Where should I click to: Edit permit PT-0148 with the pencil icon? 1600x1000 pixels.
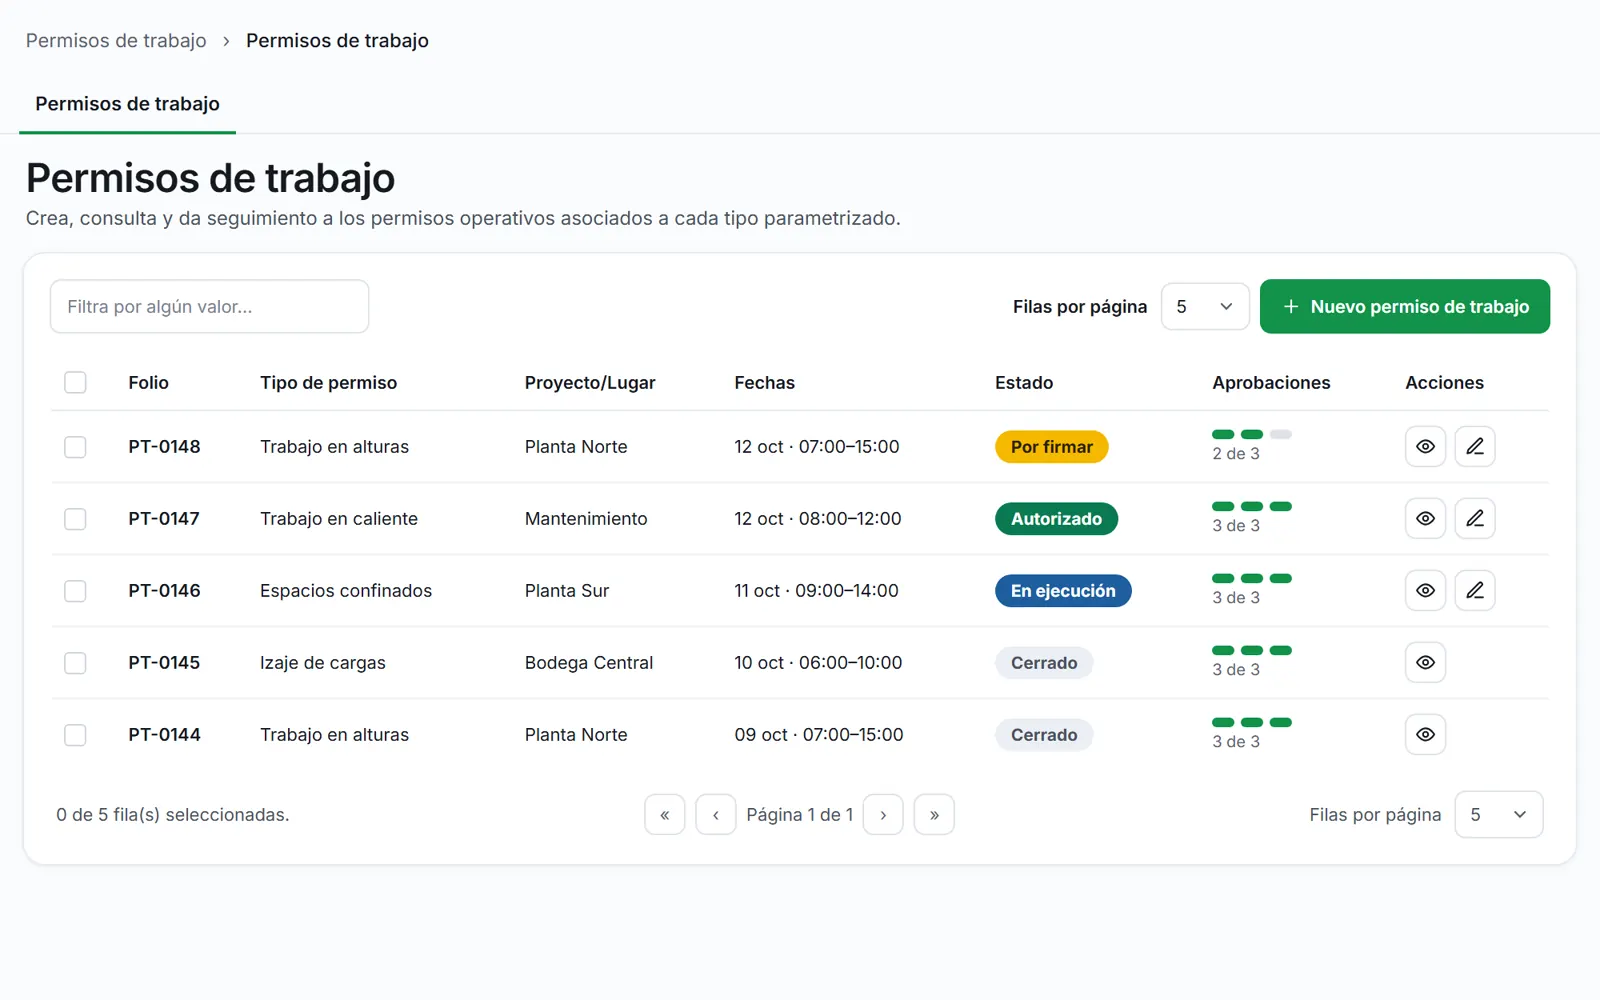tap(1475, 447)
